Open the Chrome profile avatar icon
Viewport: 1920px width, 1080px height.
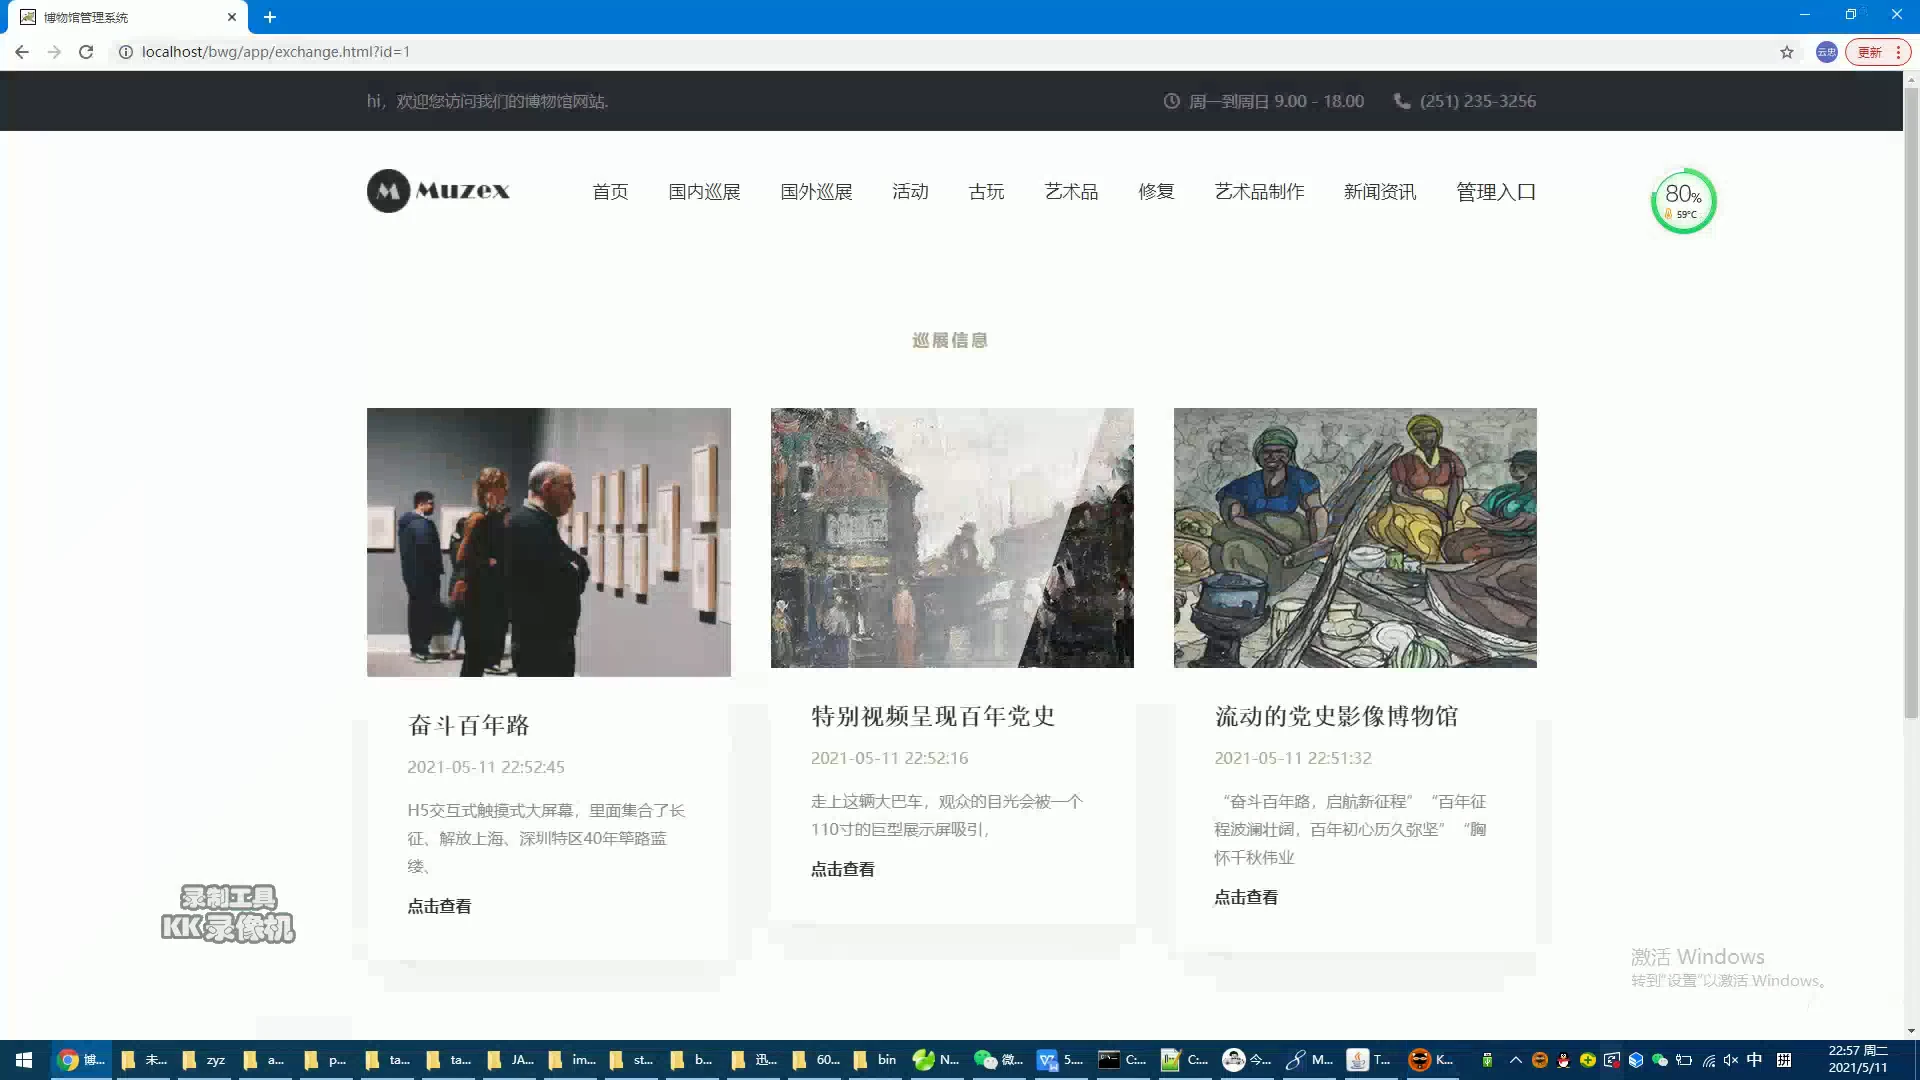point(1826,52)
